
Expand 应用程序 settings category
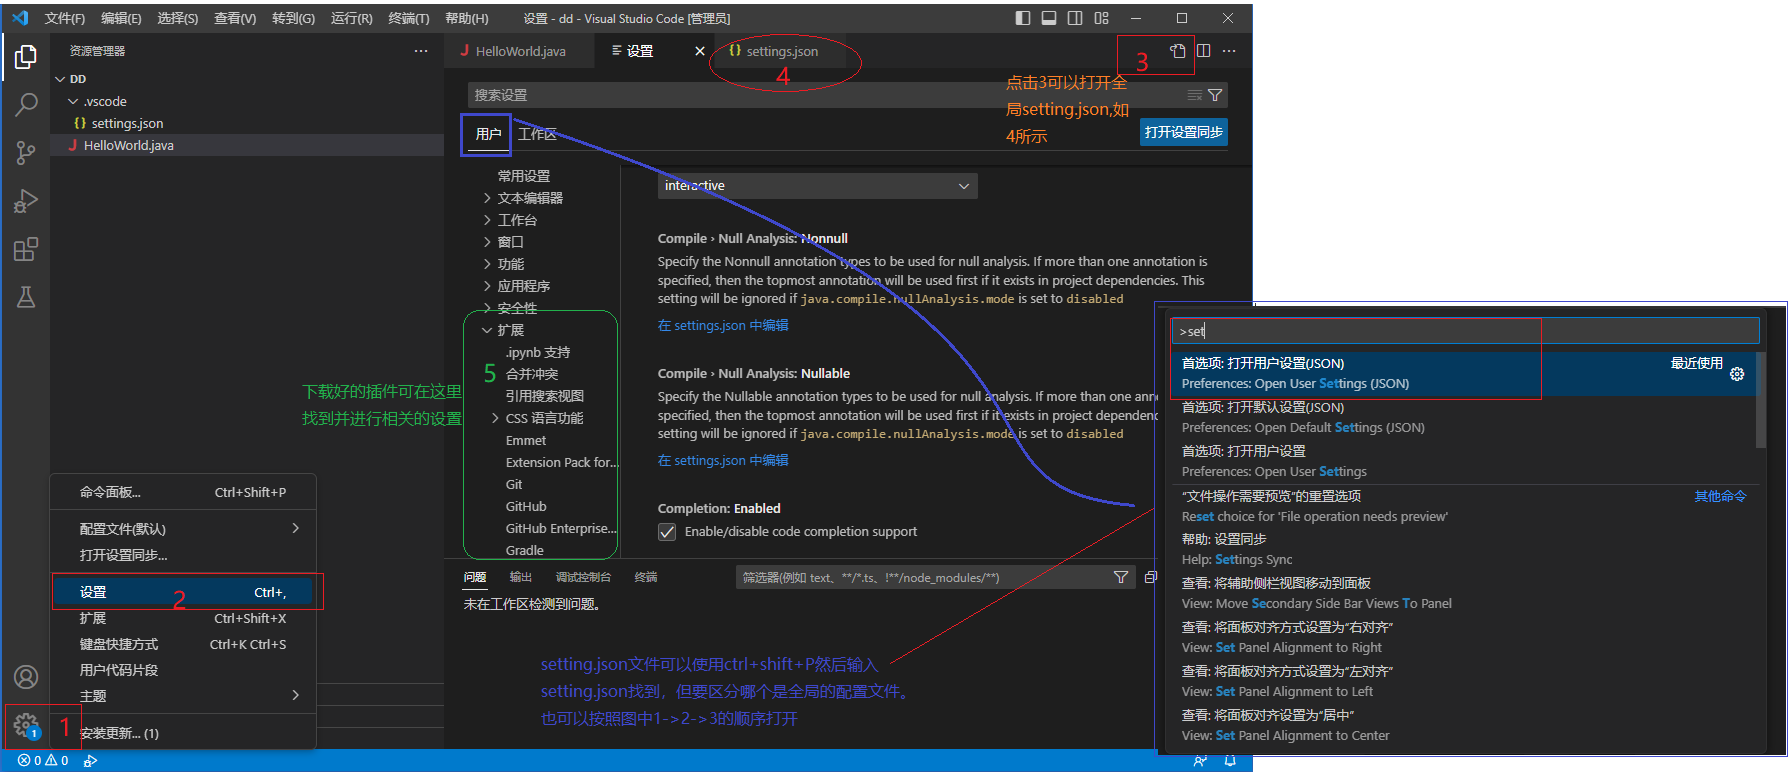tap(487, 286)
